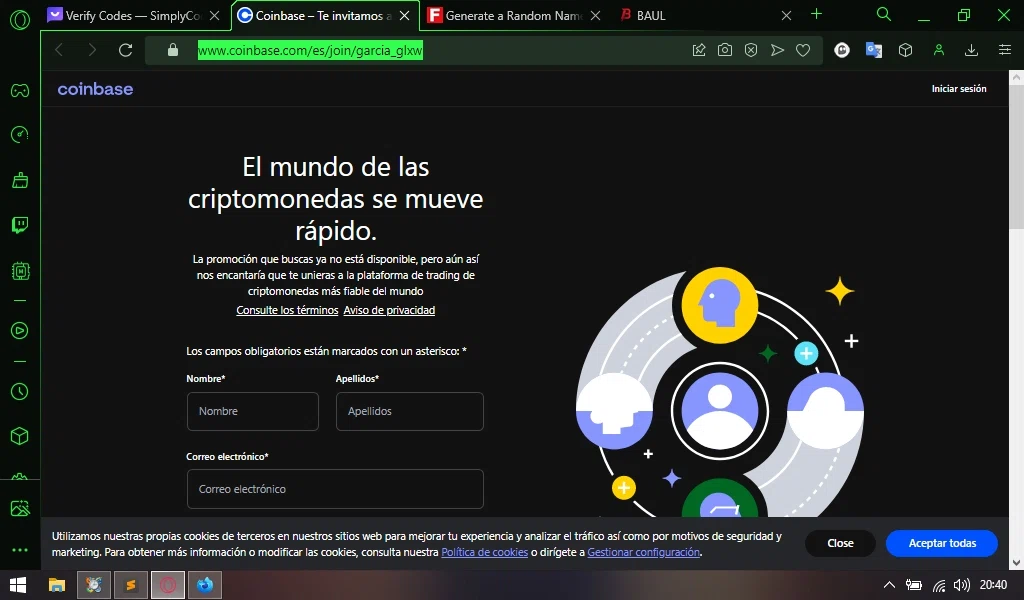Viewport: 1024px width, 600px height.
Task: Open Aviso de privacidad link
Action: pyautogui.click(x=389, y=310)
